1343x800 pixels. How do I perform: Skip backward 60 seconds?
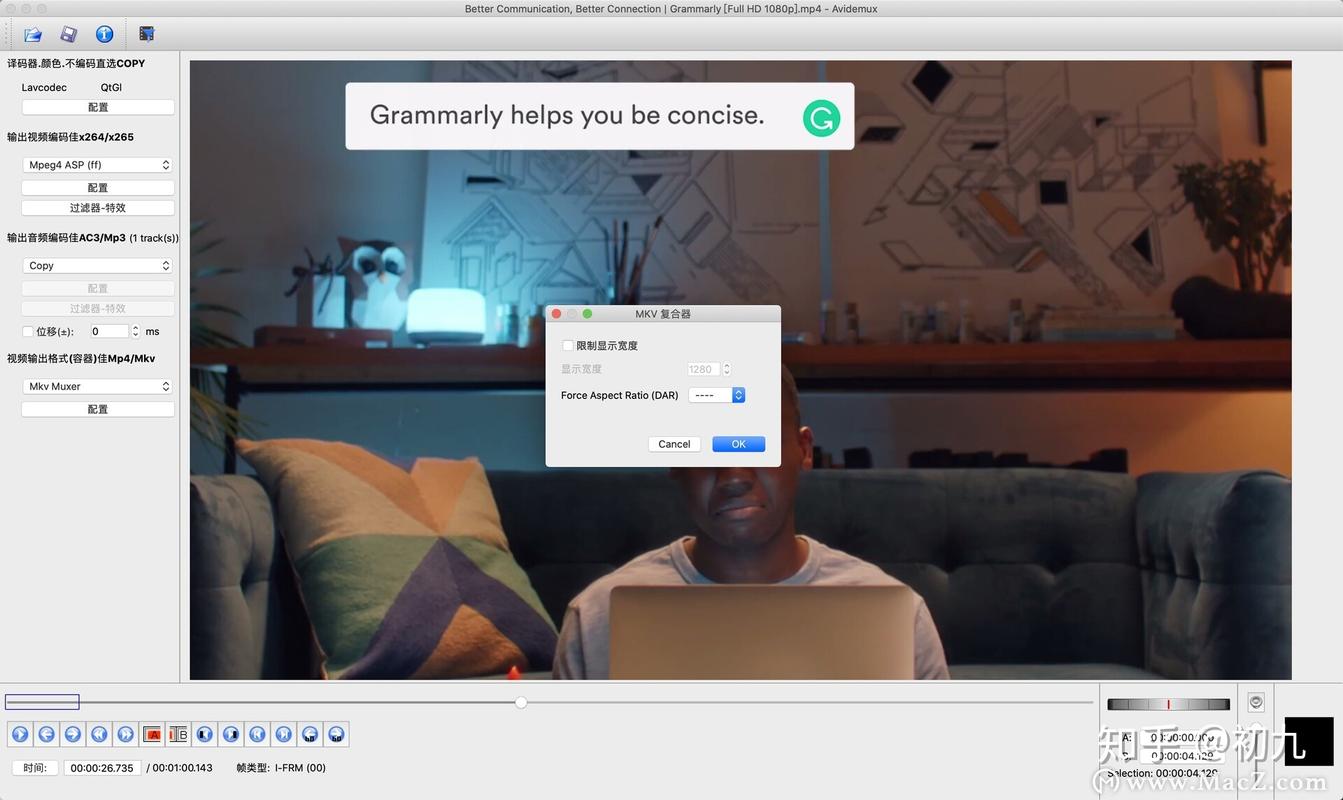pyautogui.click(x=310, y=734)
